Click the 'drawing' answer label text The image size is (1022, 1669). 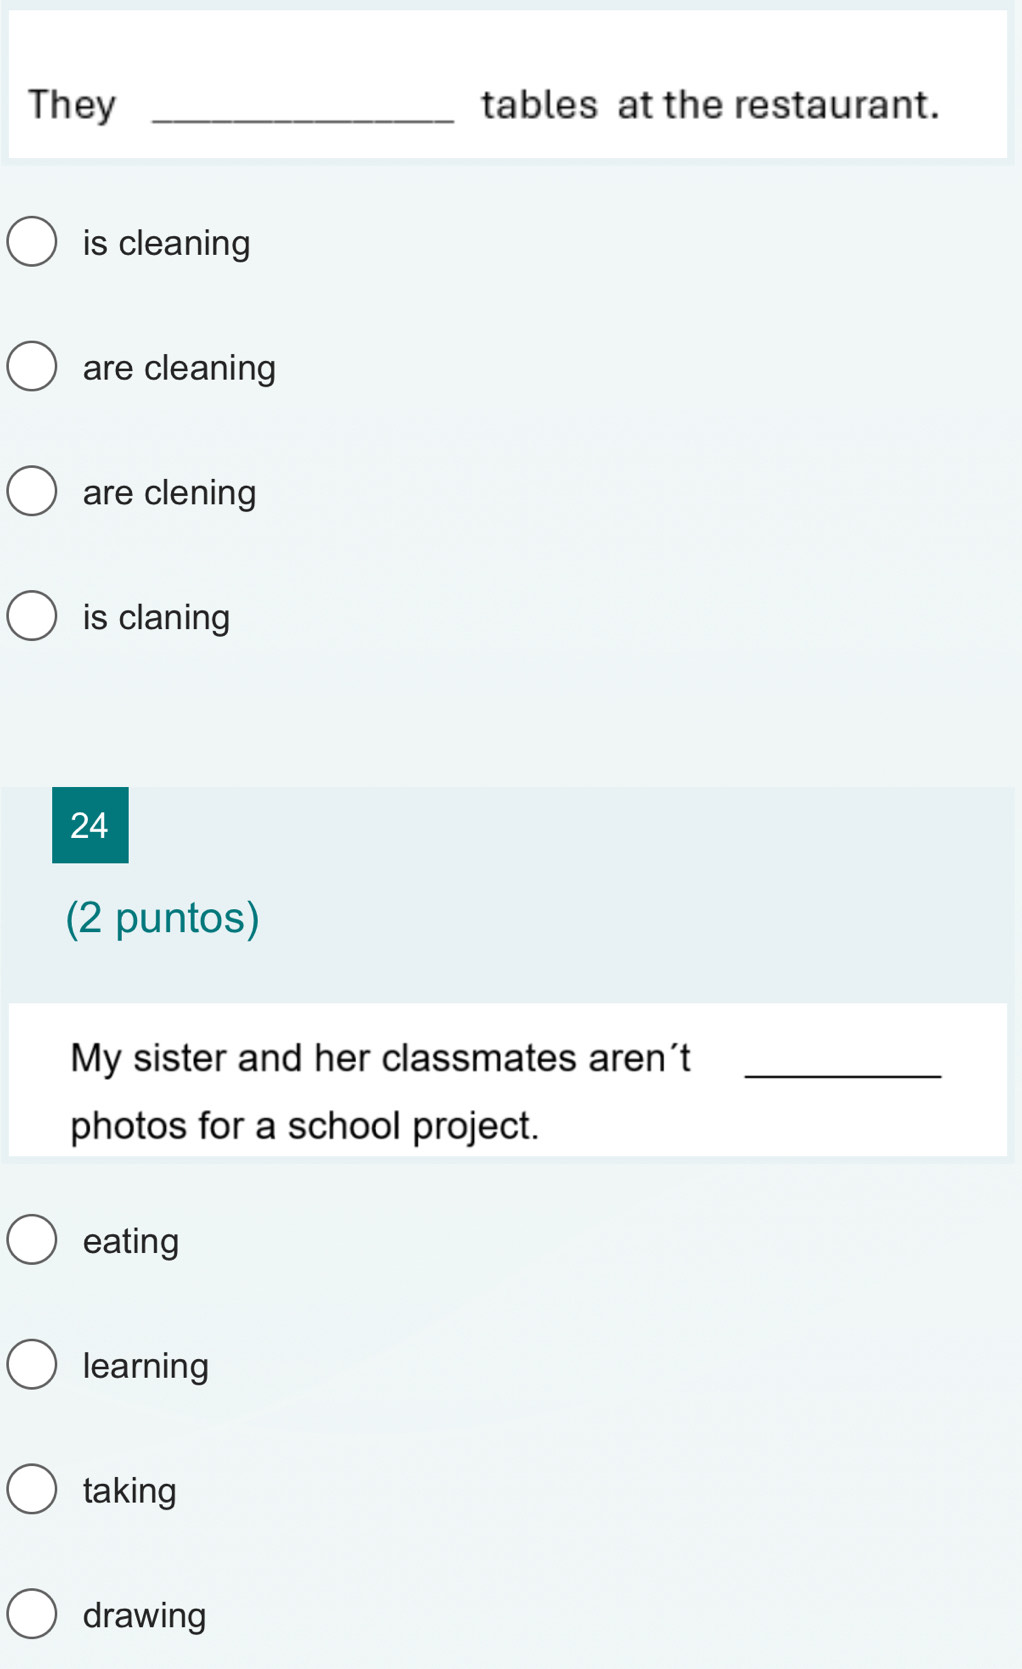[x=145, y=1615]
